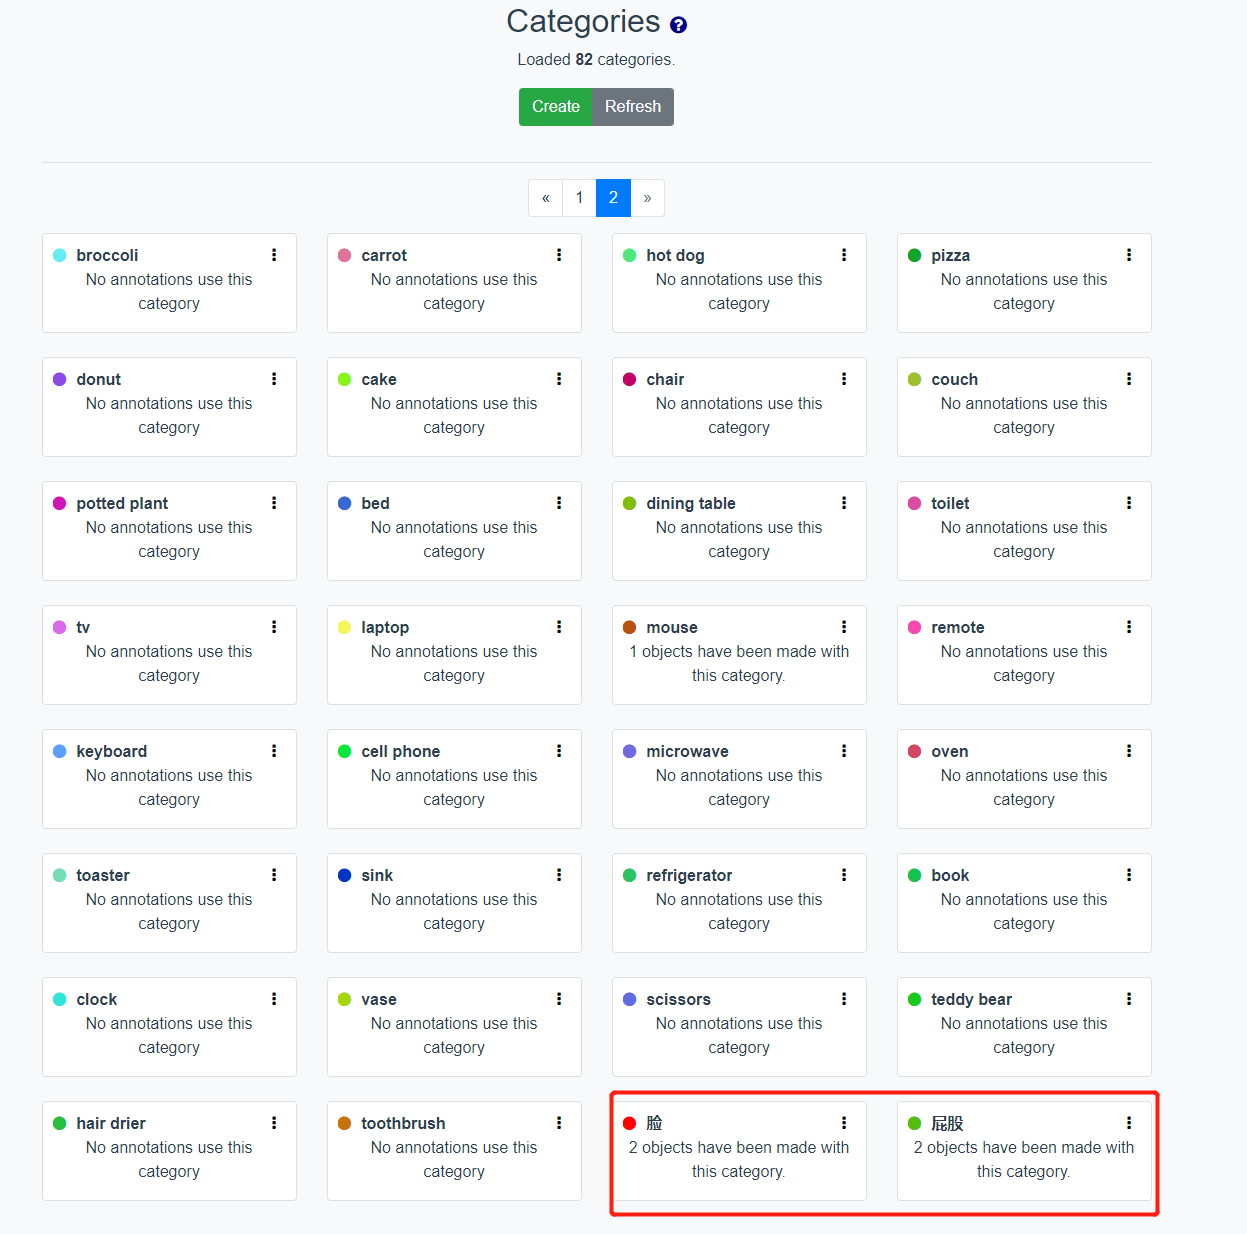Click the teddy bear category options icon
The image size is (1247, 1234).
coord(1128,999)
